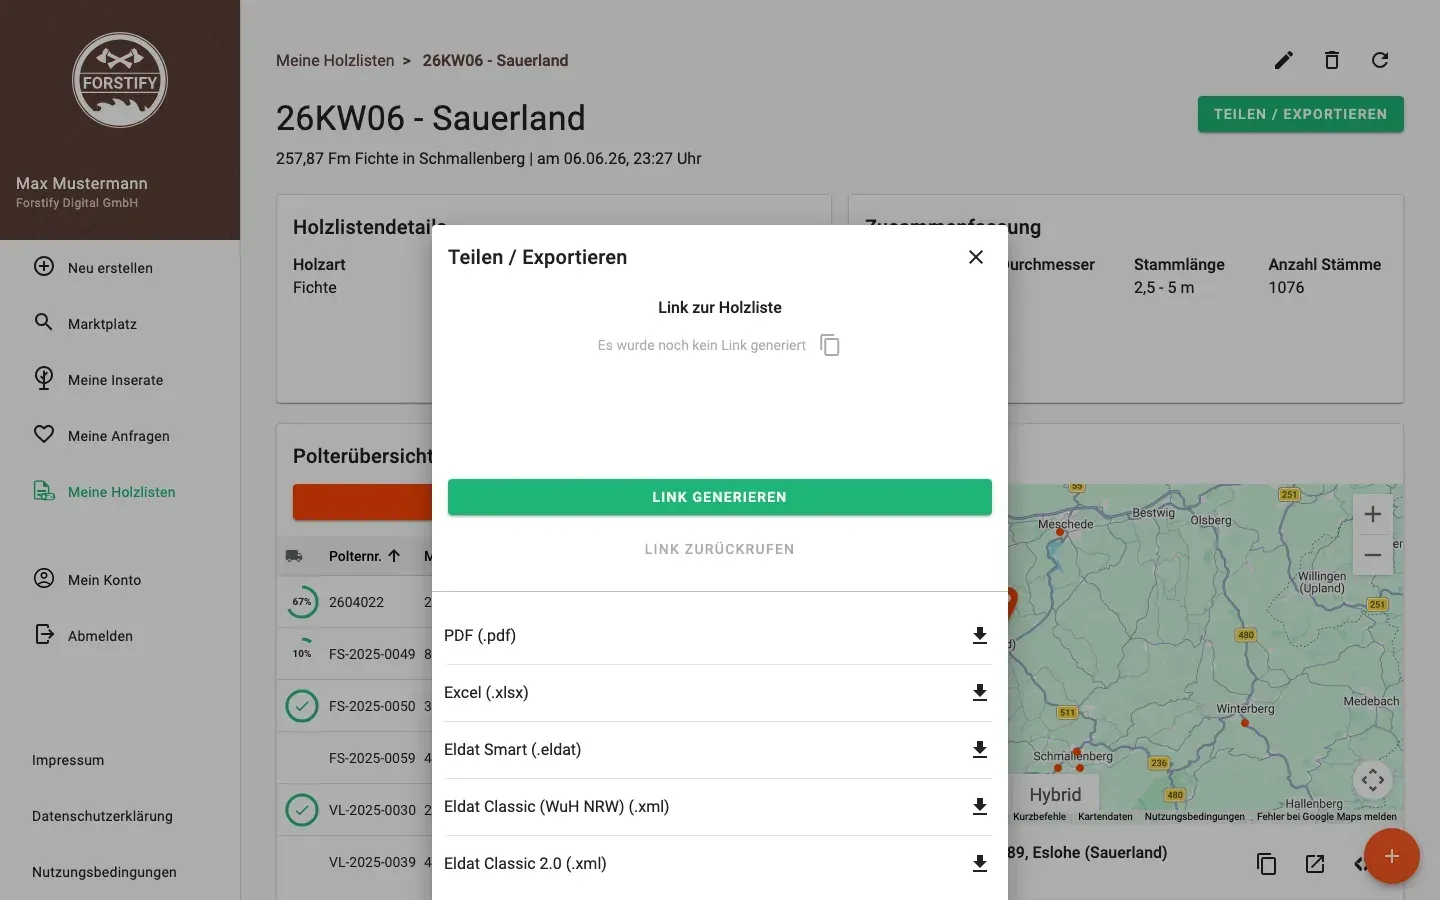This screenshot has height=900, width=1440.
Task: Copy the Holzliste link icon
Action: (x=830, y=345)
